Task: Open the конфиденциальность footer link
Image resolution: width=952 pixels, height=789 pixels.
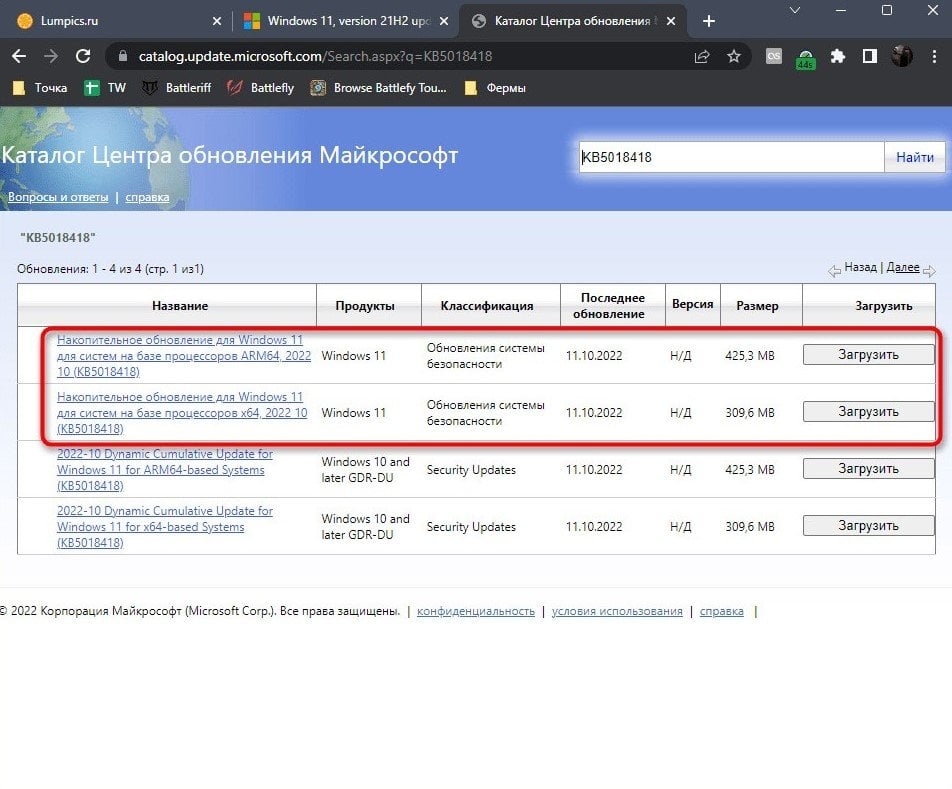Action: [x=475, y=611]
